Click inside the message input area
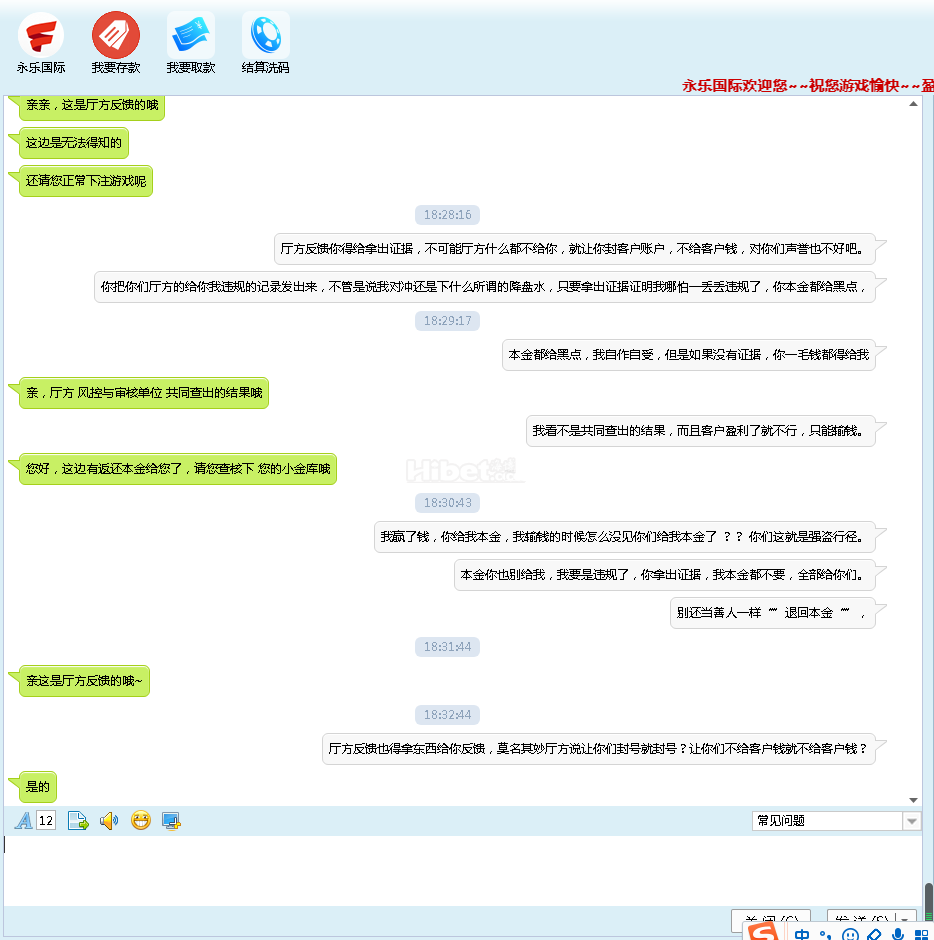Viewport: 934px width, 940px height. coord(460,870)
